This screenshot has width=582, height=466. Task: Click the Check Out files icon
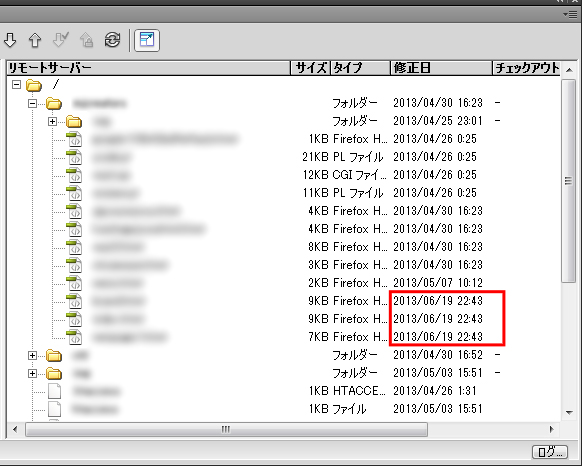point(61,40)
